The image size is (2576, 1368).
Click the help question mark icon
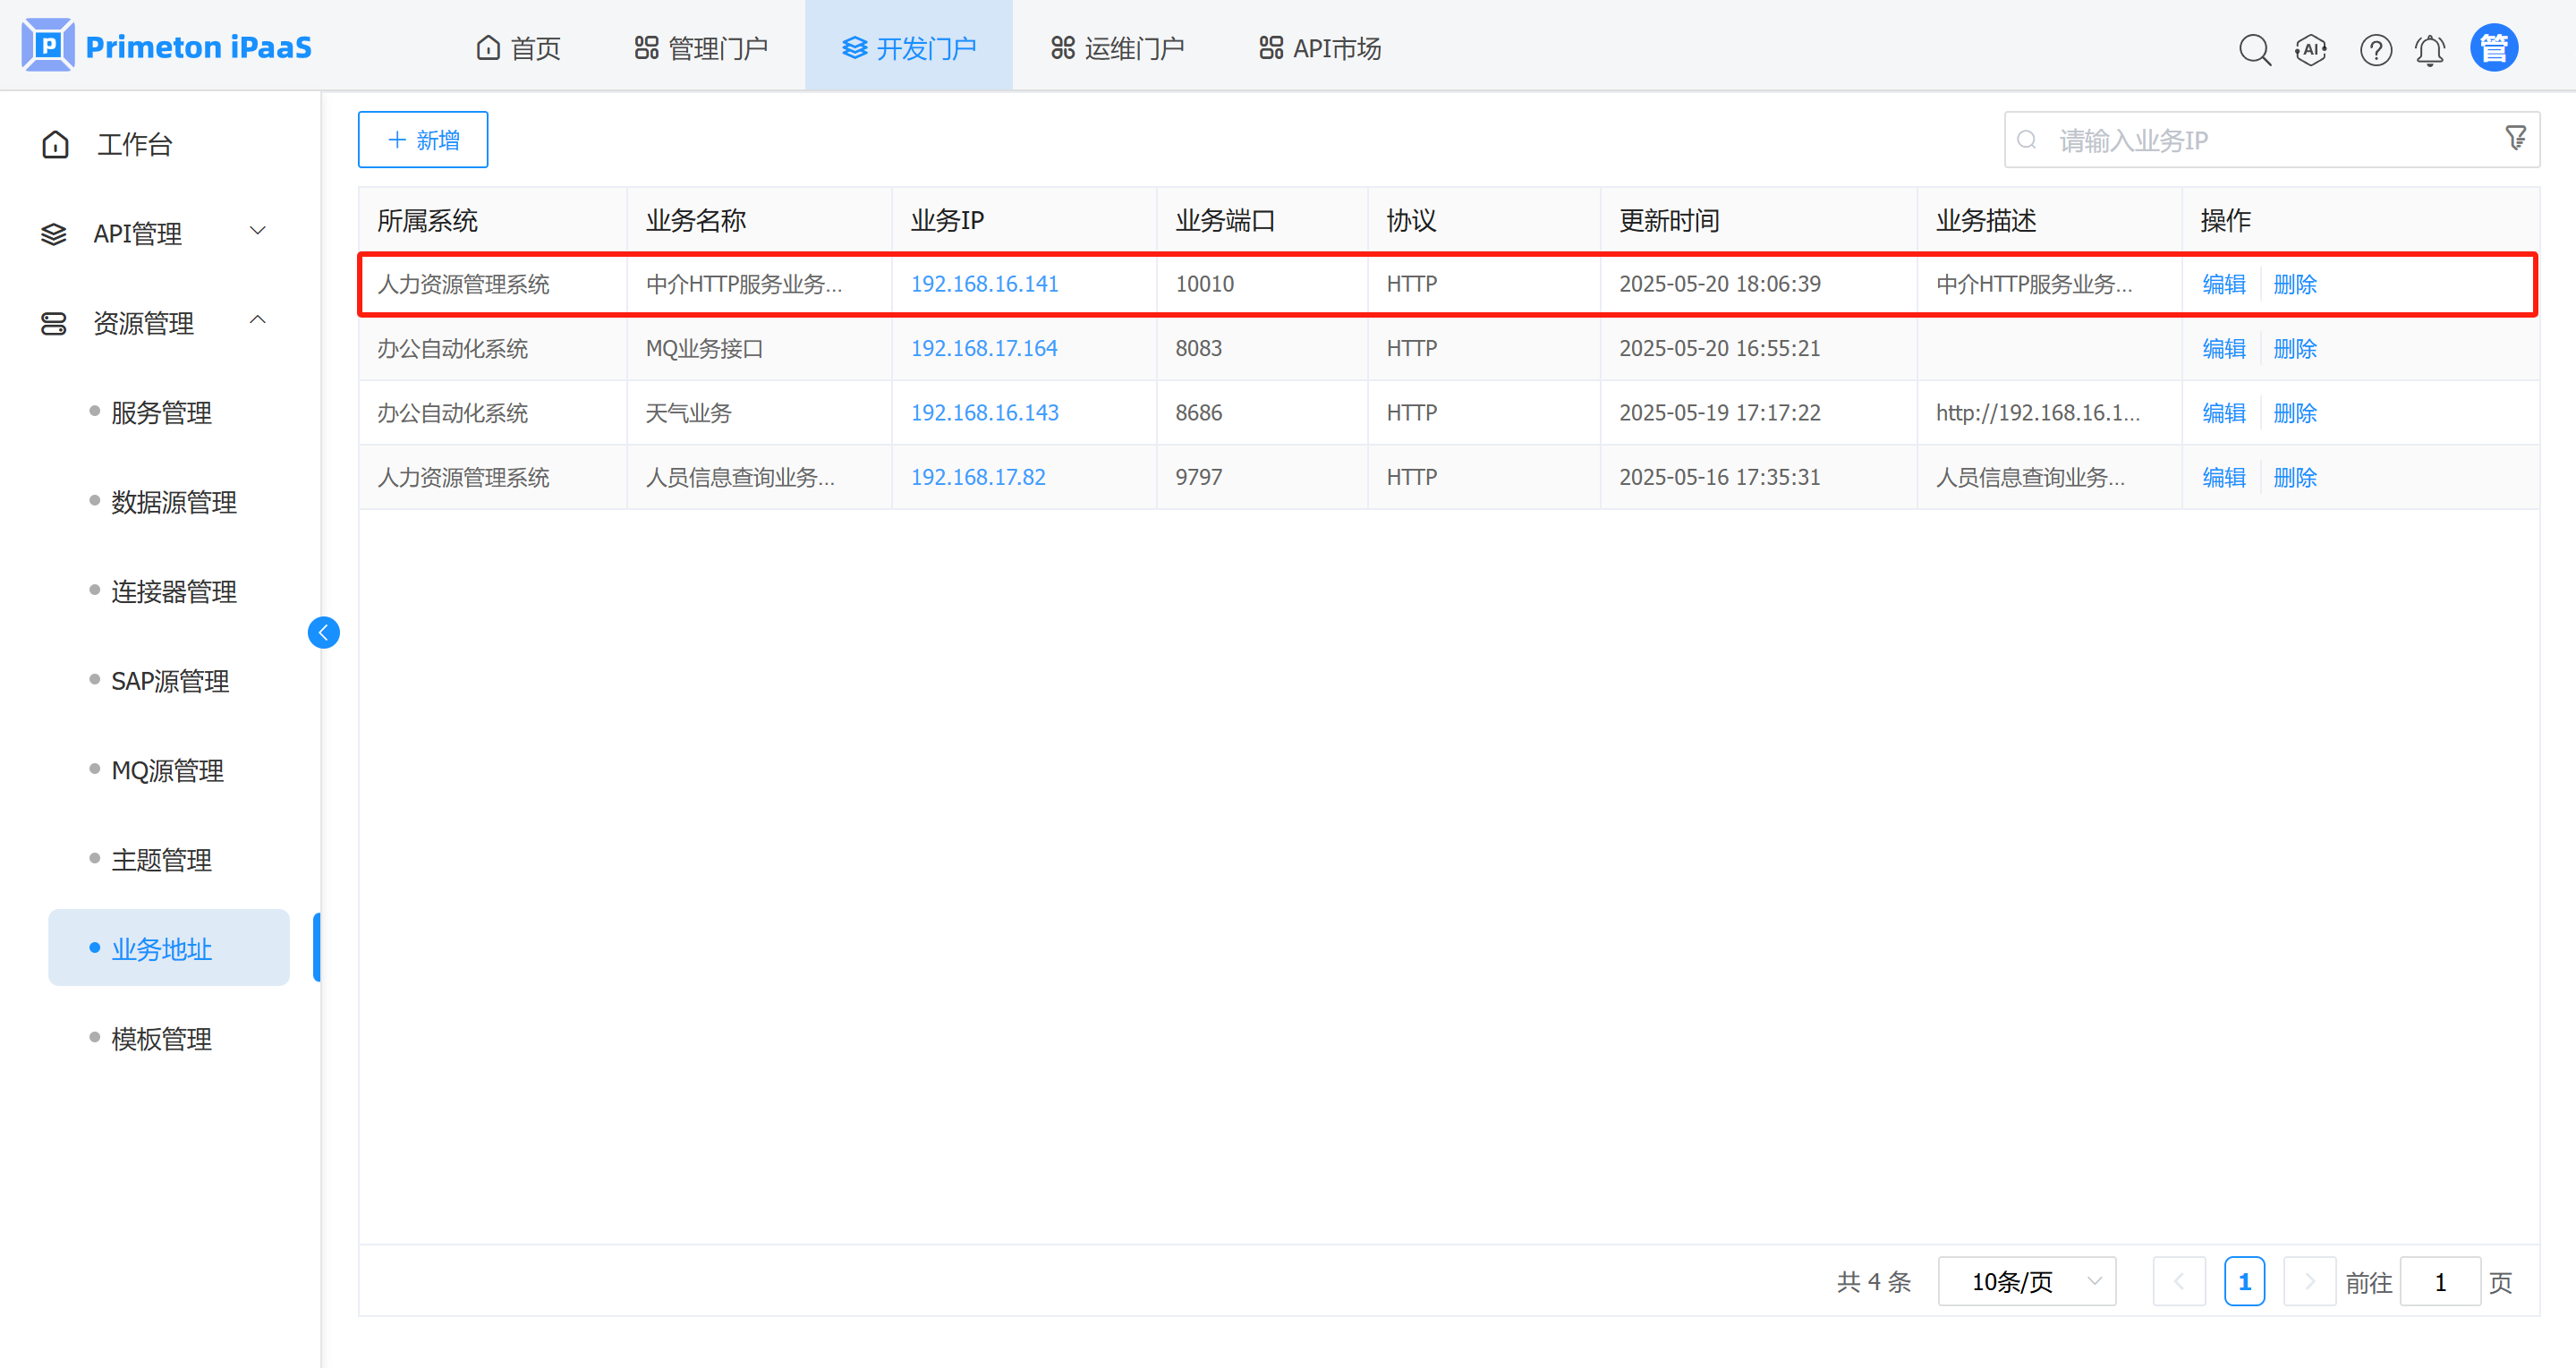click(2375, 49)
